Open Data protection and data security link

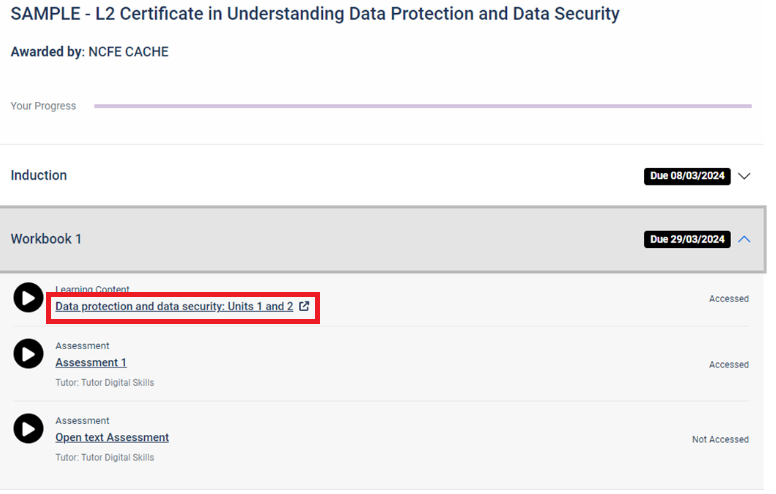point(174,306)
